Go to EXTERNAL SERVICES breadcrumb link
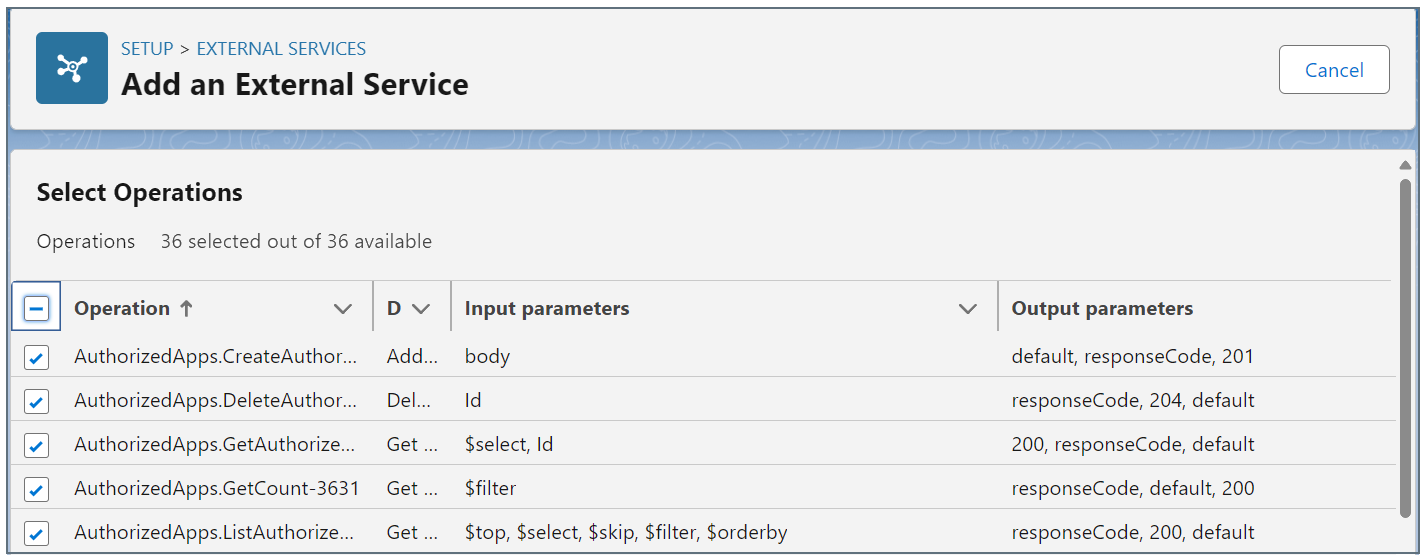Viewport: 1425px width, 559px height. coord(281,48)
